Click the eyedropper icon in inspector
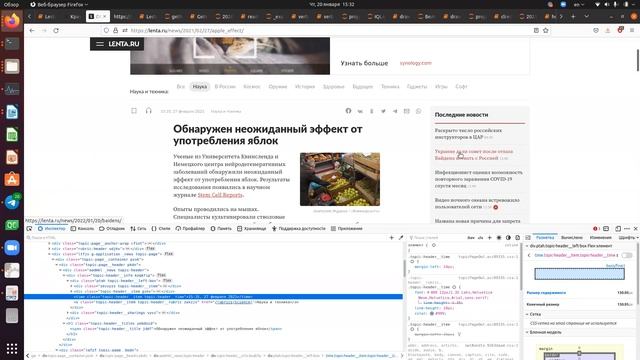Screen dimensions: 640x360 [x=401, y=238]
